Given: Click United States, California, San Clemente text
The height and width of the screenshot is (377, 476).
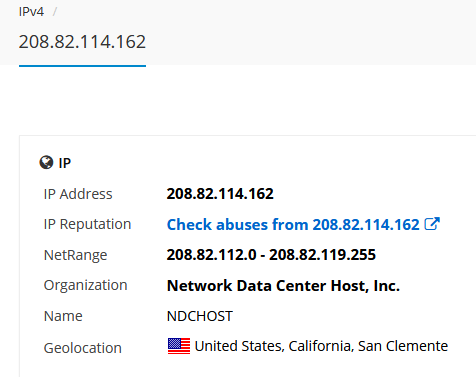Looking at the screenshot, I should pyautogui.click(x=321, y=346).
